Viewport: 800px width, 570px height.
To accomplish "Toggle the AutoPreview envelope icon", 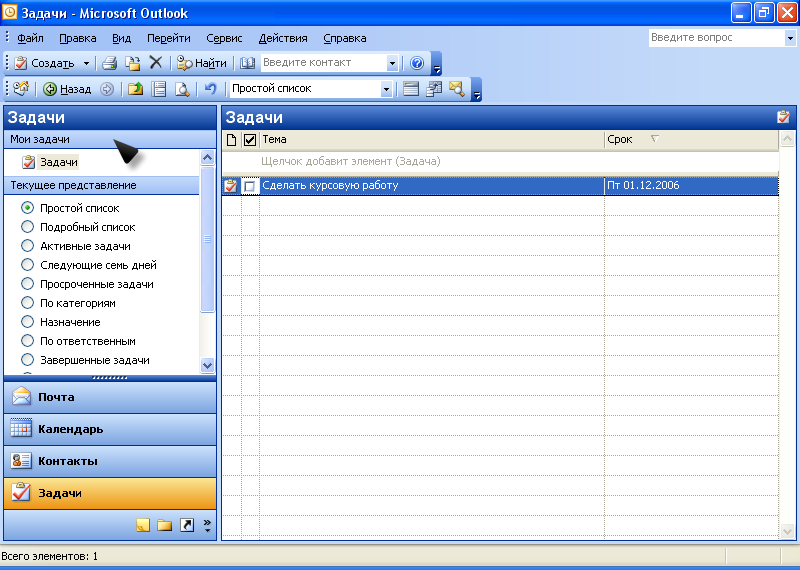I will [457, 89].
